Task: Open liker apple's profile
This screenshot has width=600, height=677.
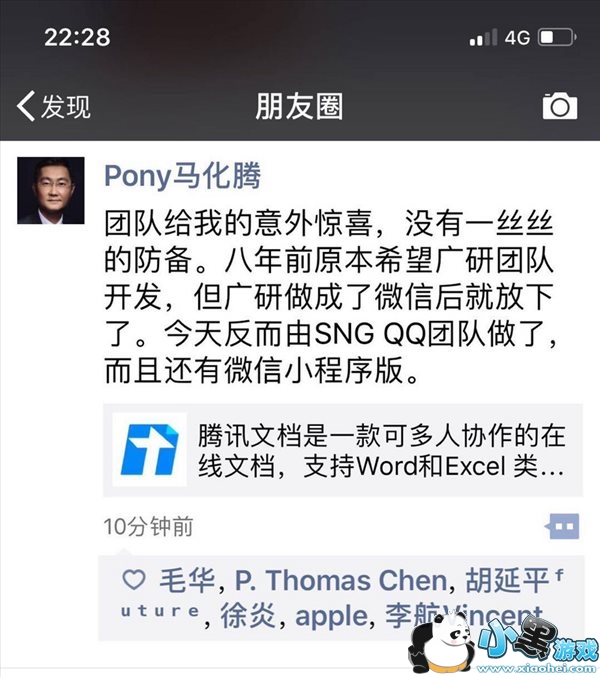Action: (331, 616)
